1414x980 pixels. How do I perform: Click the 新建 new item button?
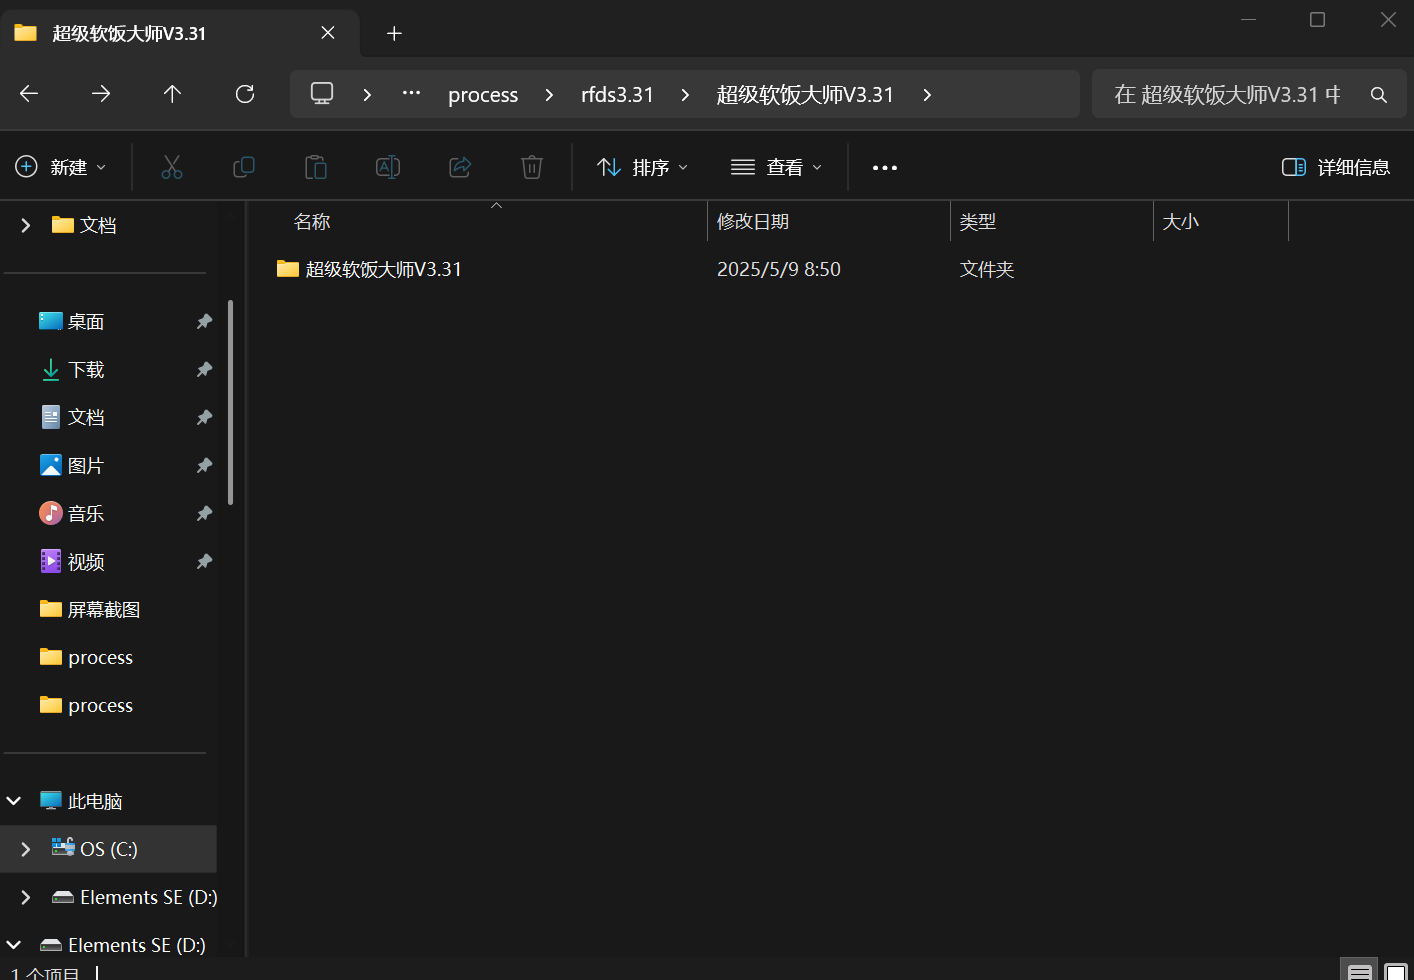[x=61, y=167]
